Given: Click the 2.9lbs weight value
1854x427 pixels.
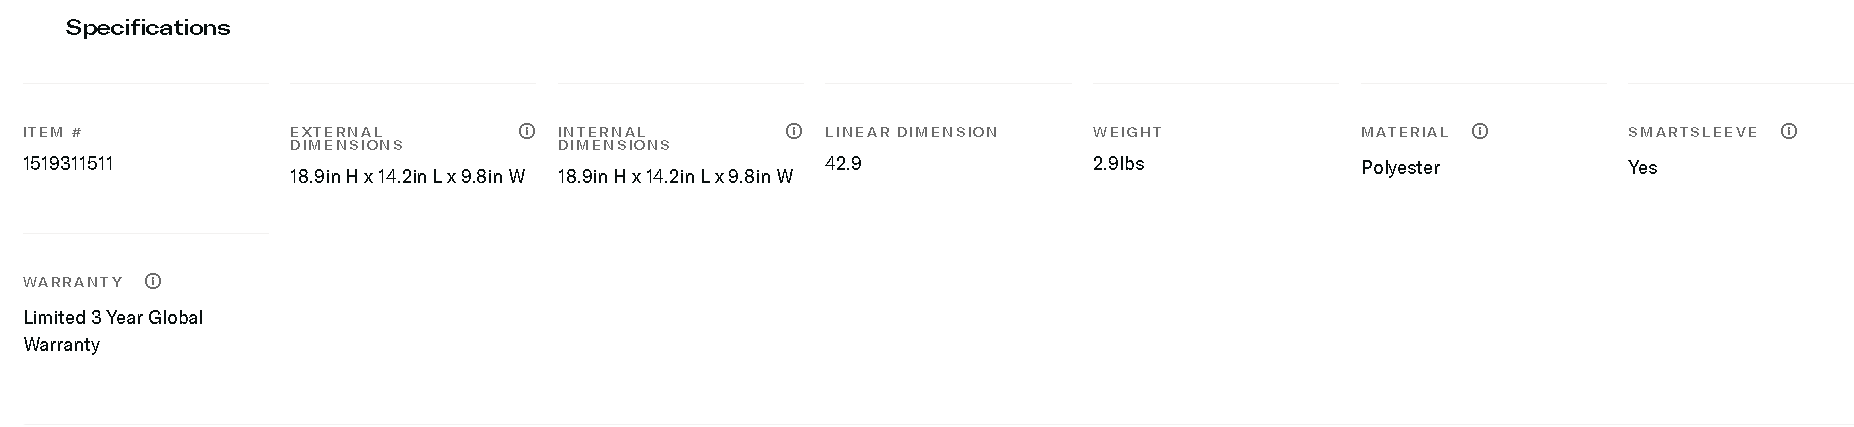Looking at the screenshot, I should 1118,163.
